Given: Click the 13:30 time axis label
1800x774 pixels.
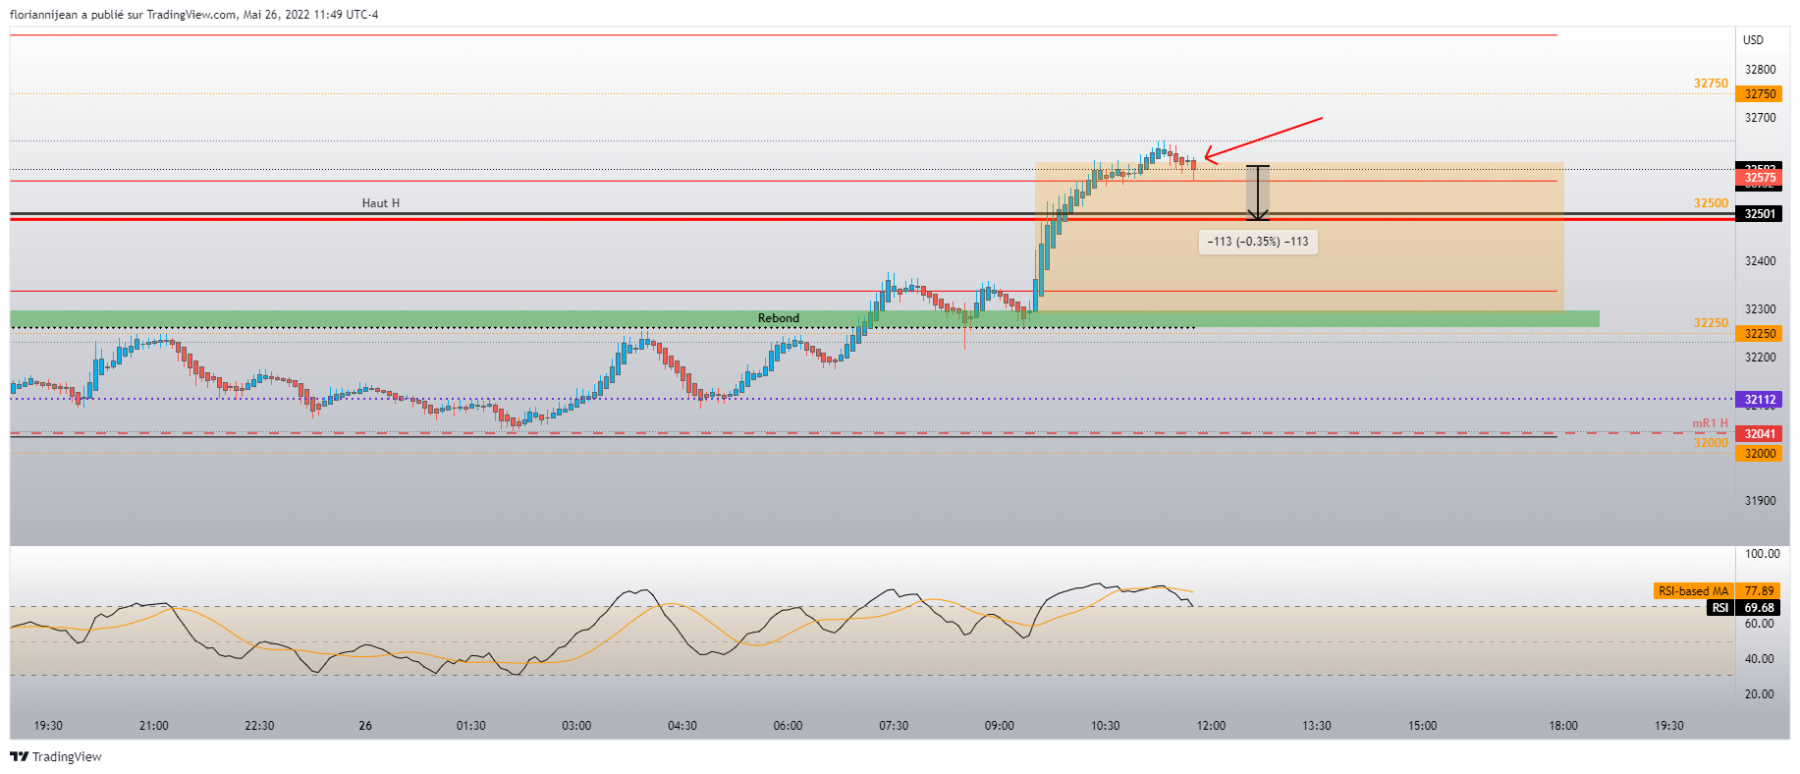Looking at the screenshot, I should 1317,726.
